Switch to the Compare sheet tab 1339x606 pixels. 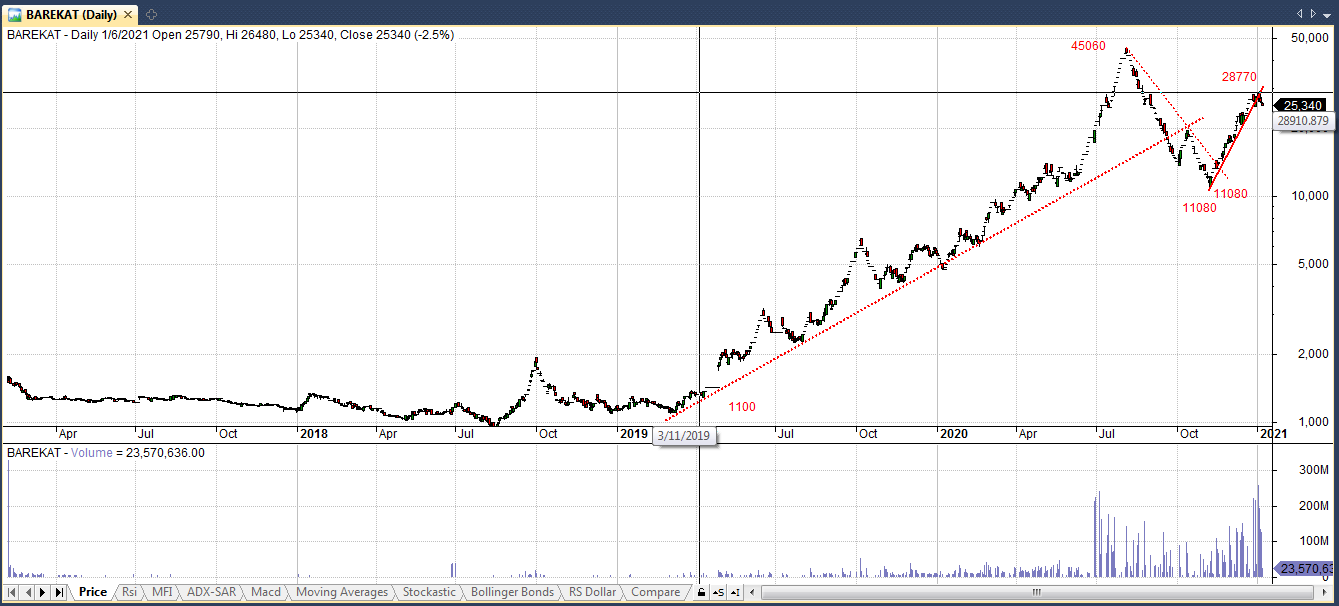pyautogui.click(x=655, y=592)
